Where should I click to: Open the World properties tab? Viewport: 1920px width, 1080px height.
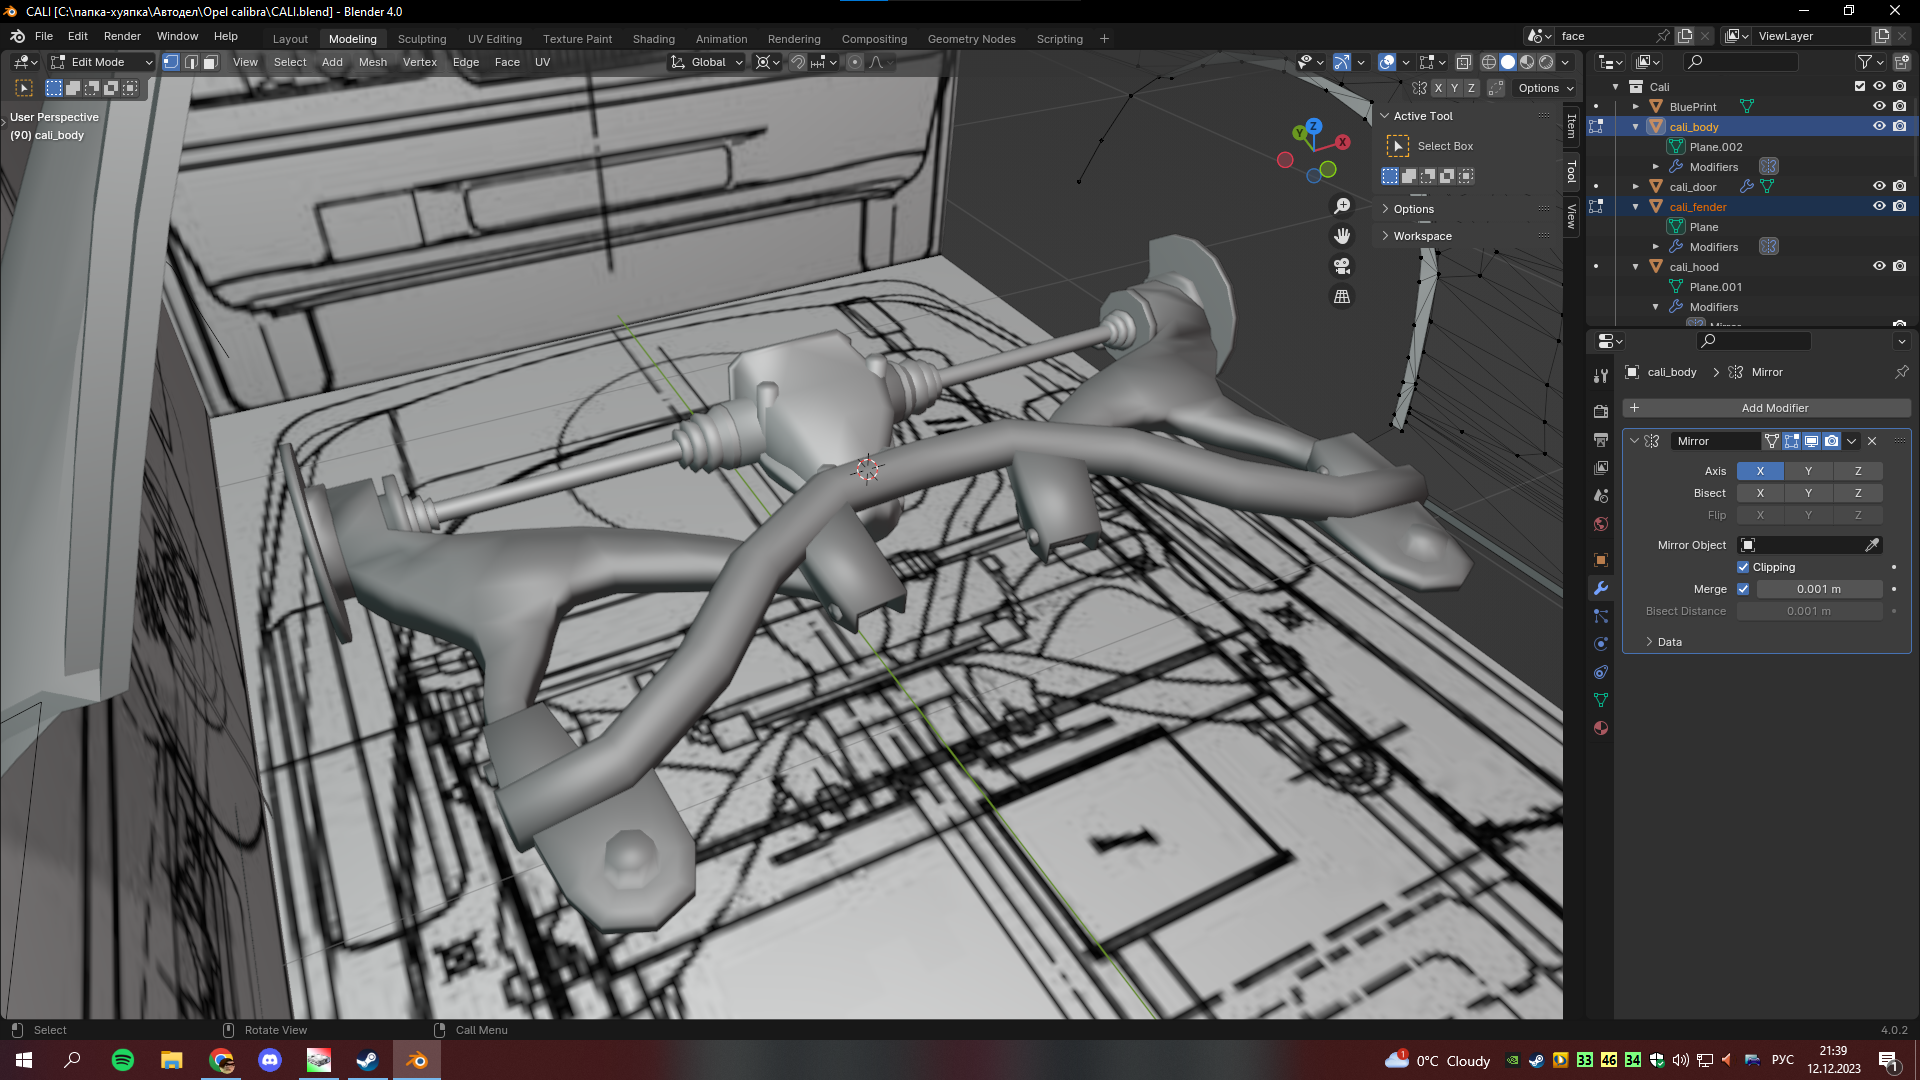[x=1601, y=524]
